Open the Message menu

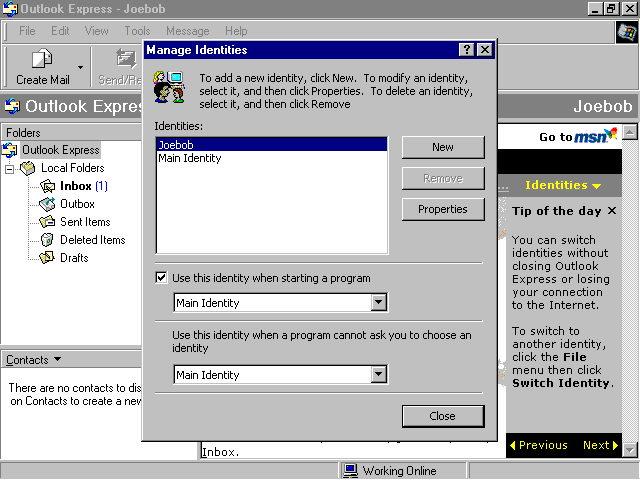(187, 31)
